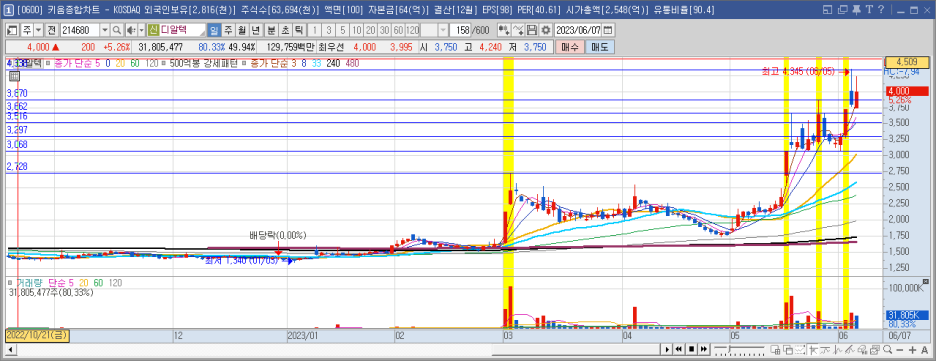936x361 pixels.
Task: Zoom out chart with the minus icon
Action: [x=901, y=350]
